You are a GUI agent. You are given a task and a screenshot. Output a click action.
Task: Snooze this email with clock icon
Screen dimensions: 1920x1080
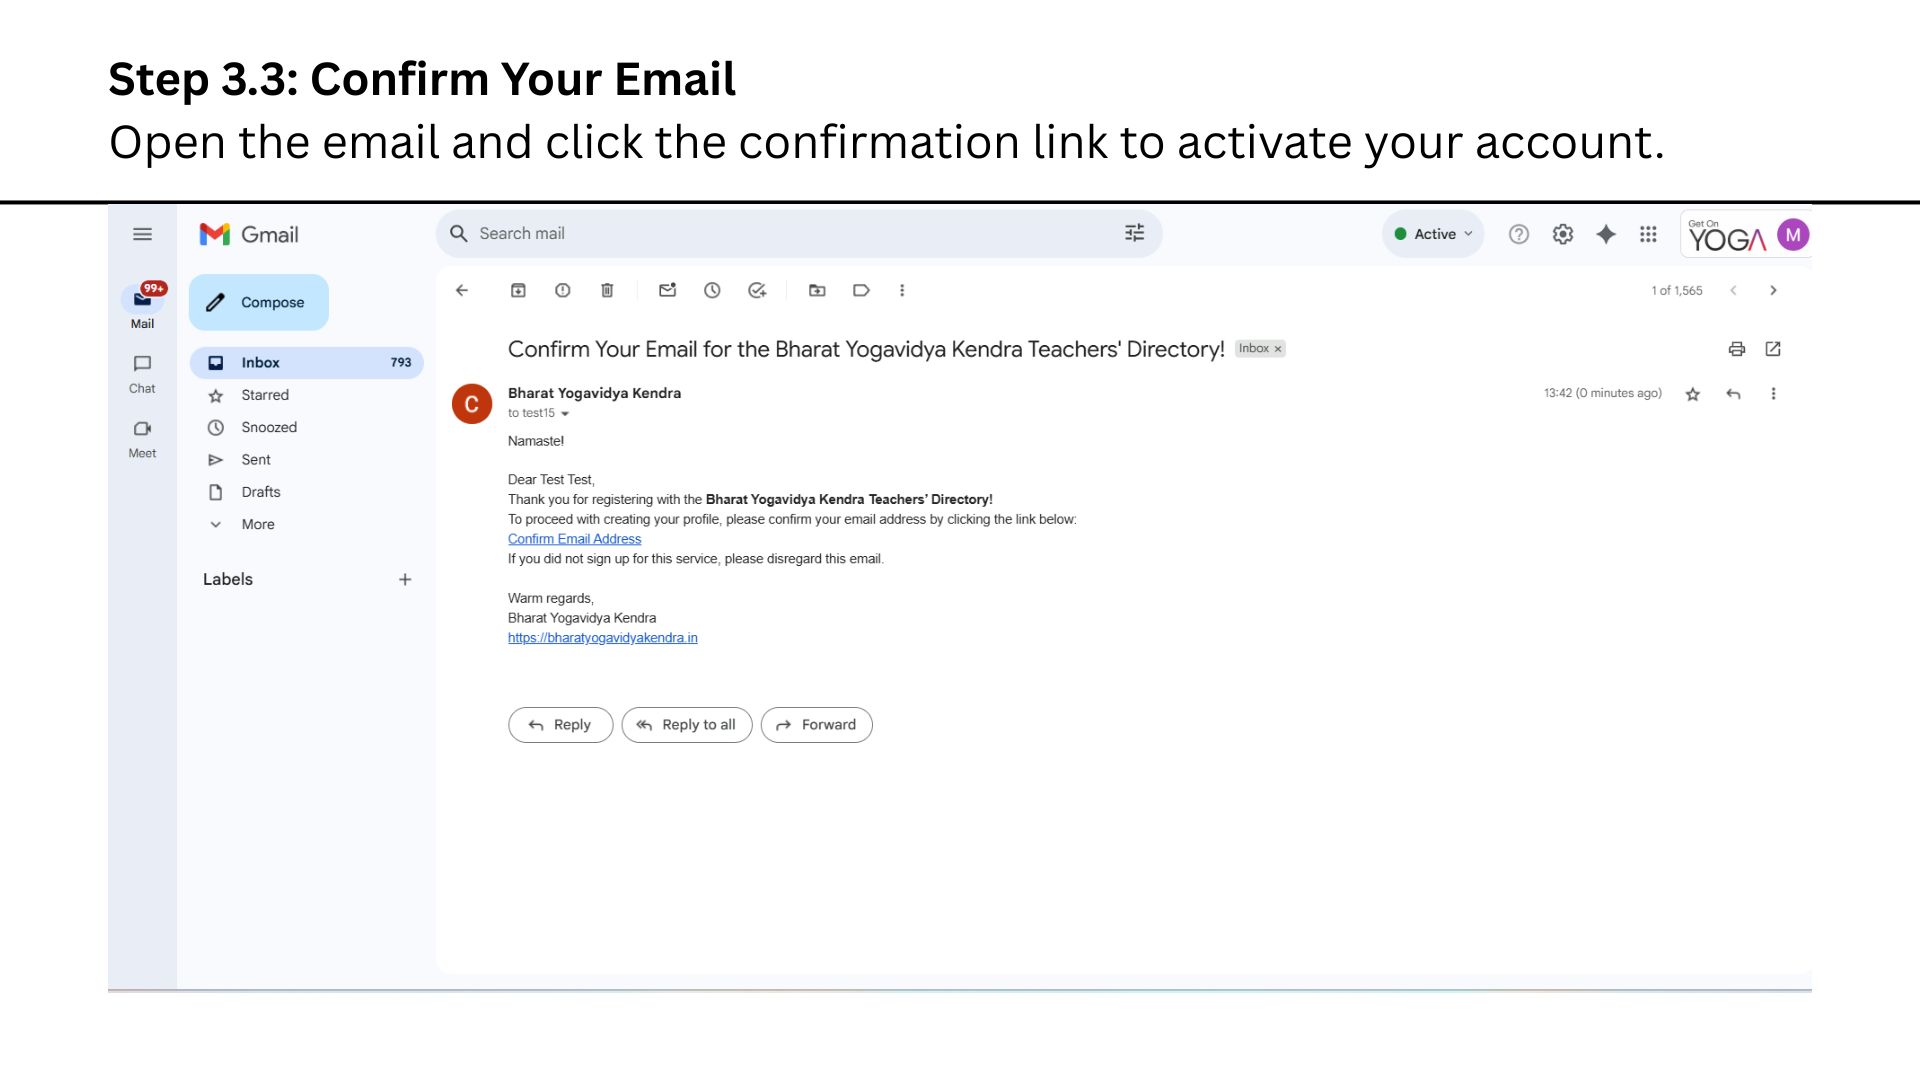712,290
